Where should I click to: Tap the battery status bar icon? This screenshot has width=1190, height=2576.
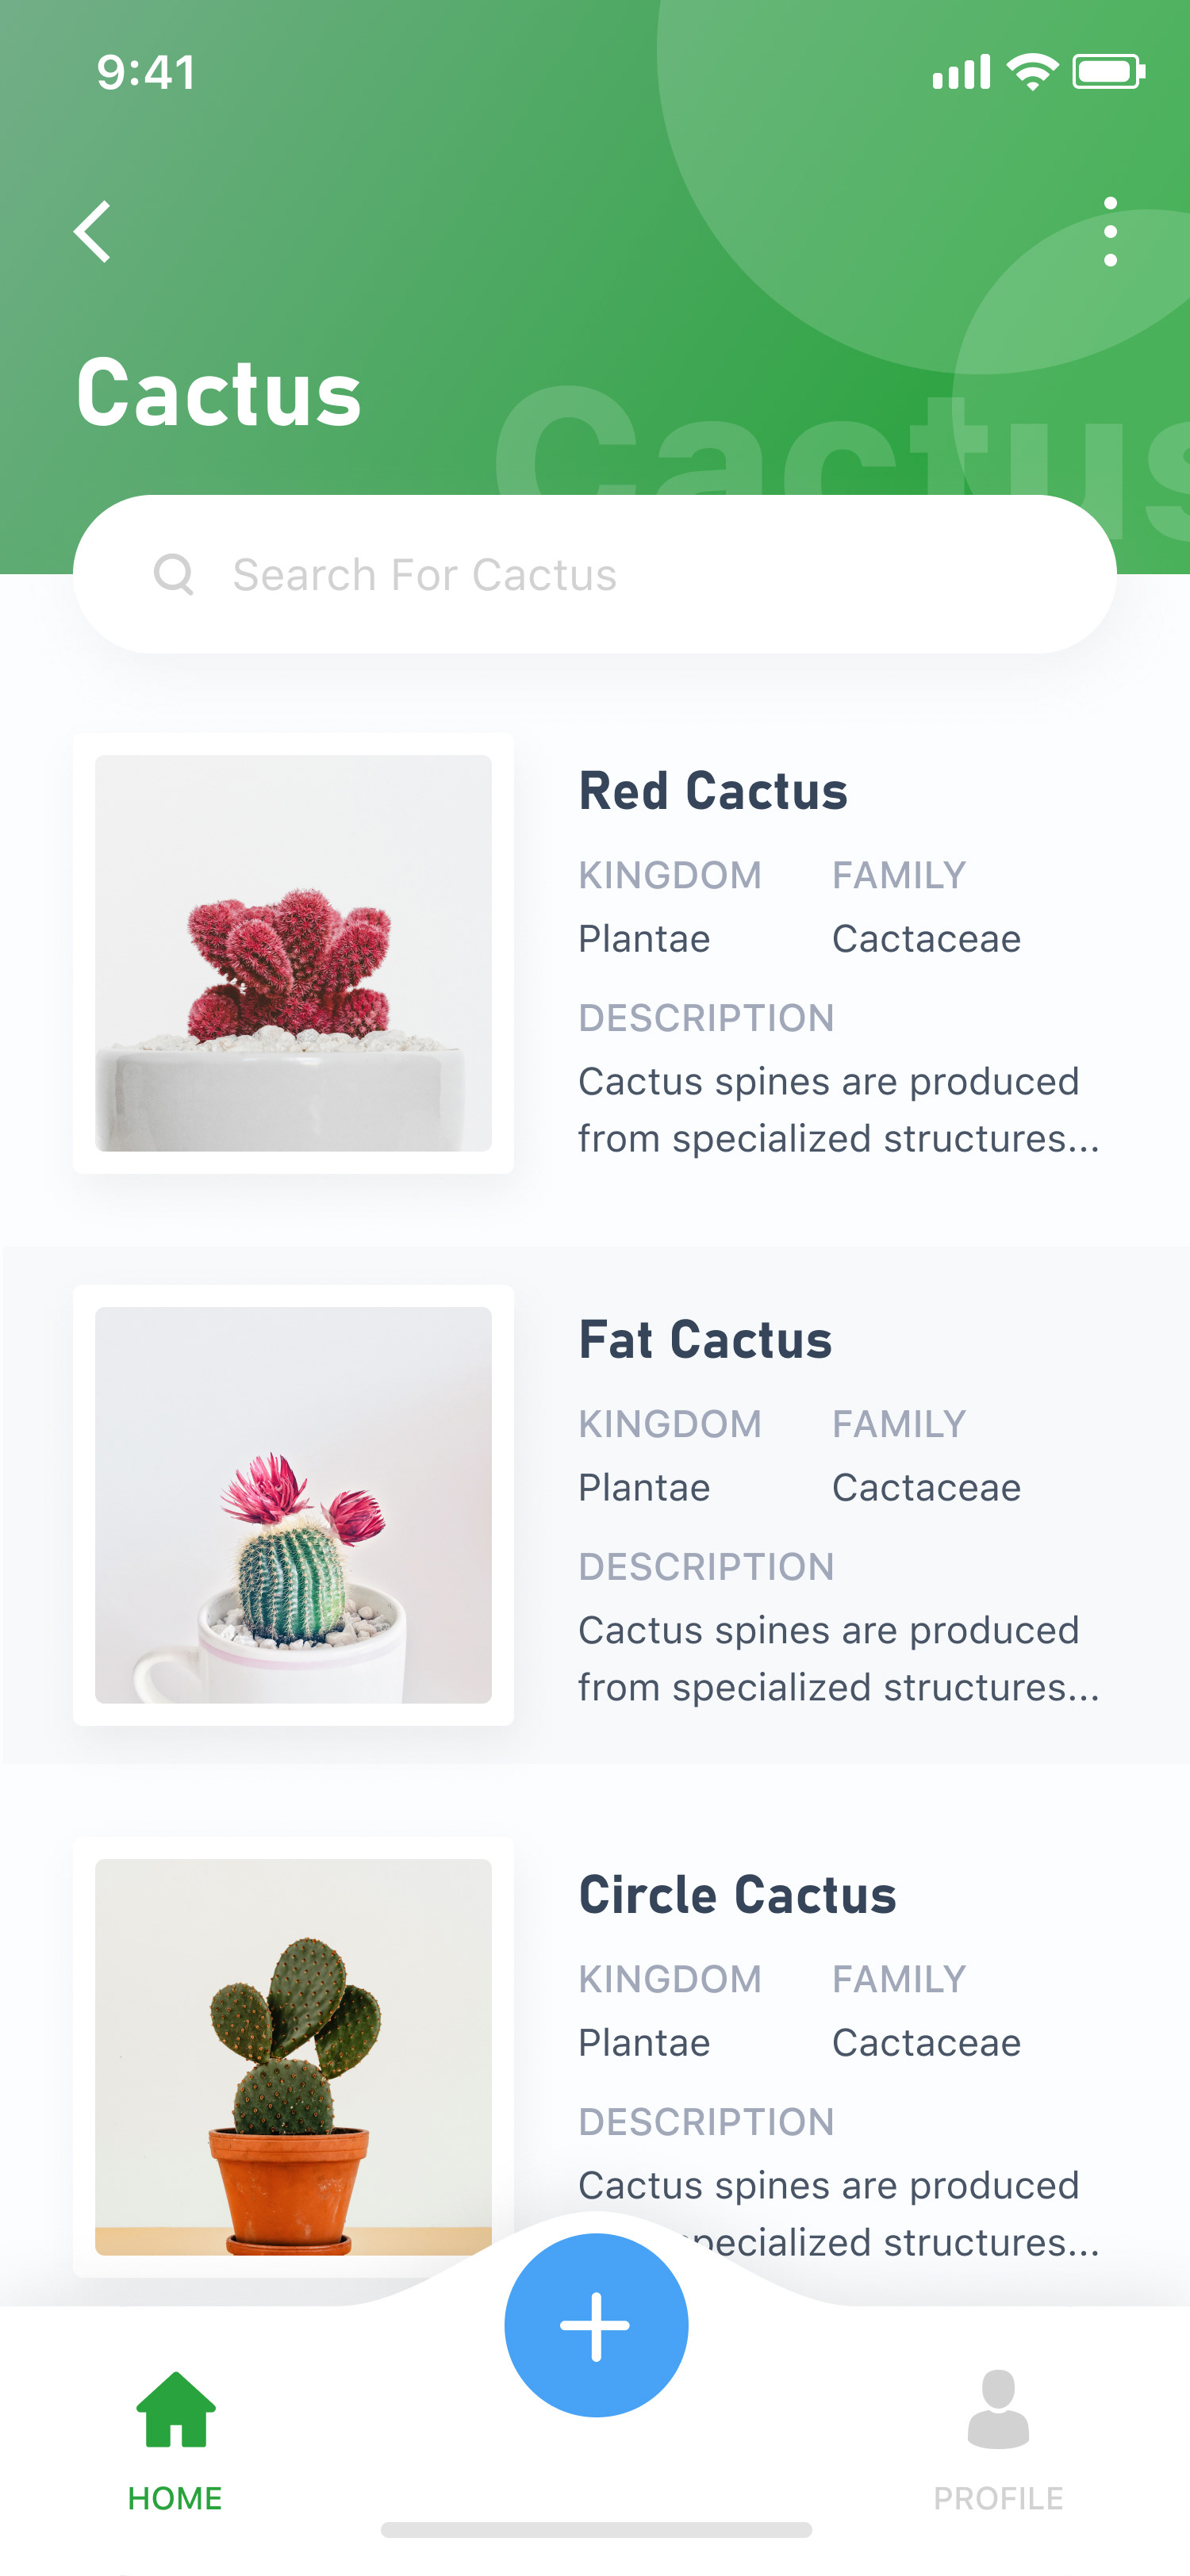pos(1108,72)
